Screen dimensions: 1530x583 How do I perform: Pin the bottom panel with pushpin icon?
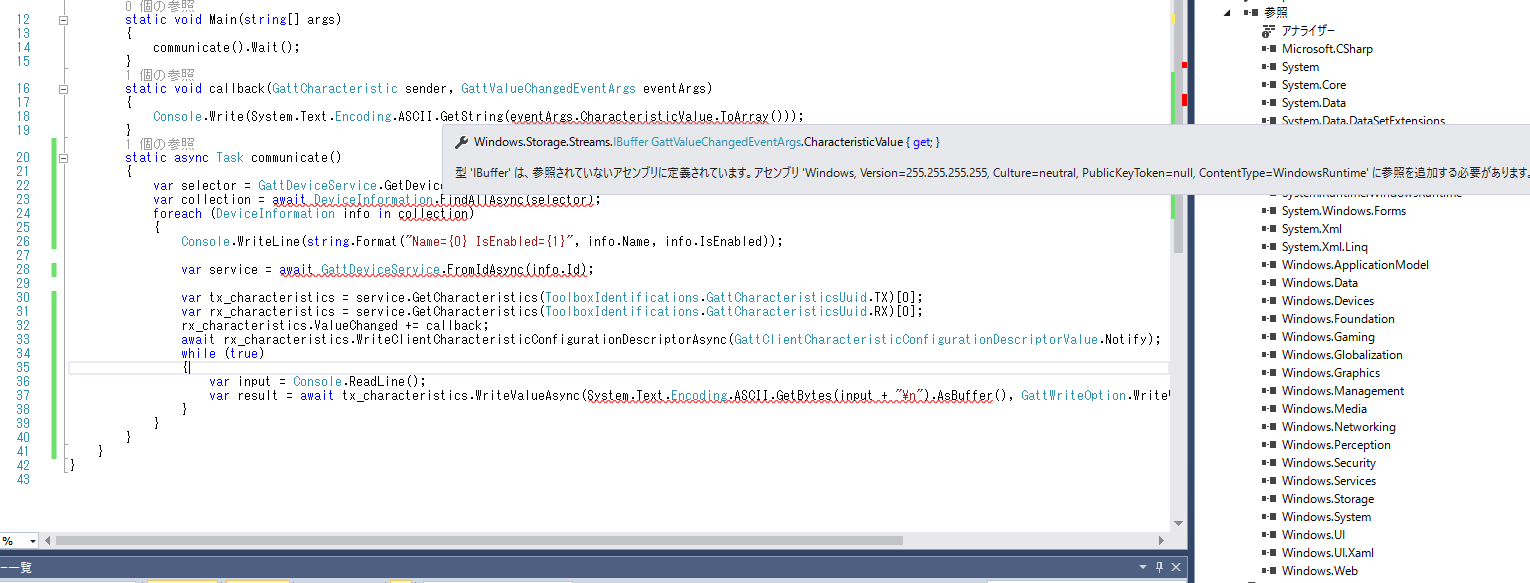click(1159, 567)
